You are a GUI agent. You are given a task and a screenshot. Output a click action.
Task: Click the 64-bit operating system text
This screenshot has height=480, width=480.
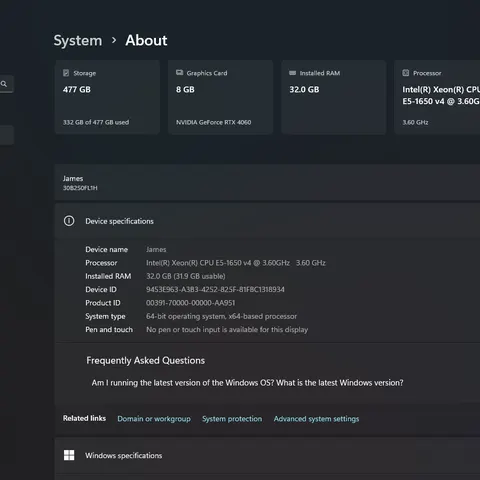221,316
